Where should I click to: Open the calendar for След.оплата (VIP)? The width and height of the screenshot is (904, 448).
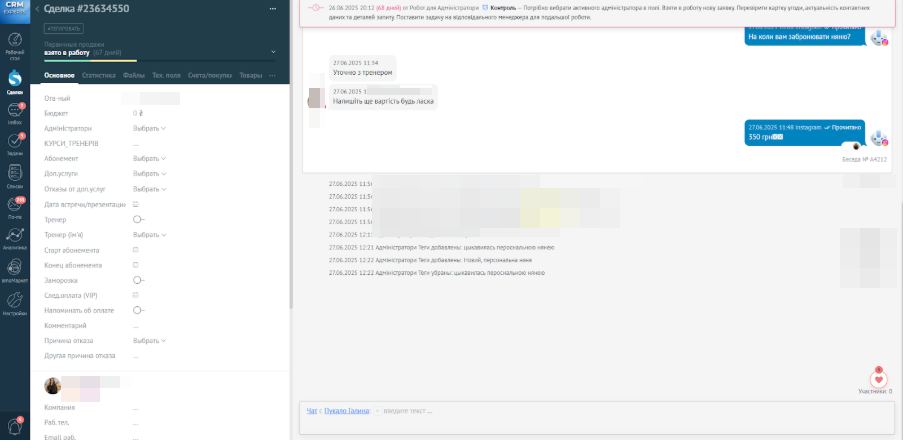click(136, 295)
